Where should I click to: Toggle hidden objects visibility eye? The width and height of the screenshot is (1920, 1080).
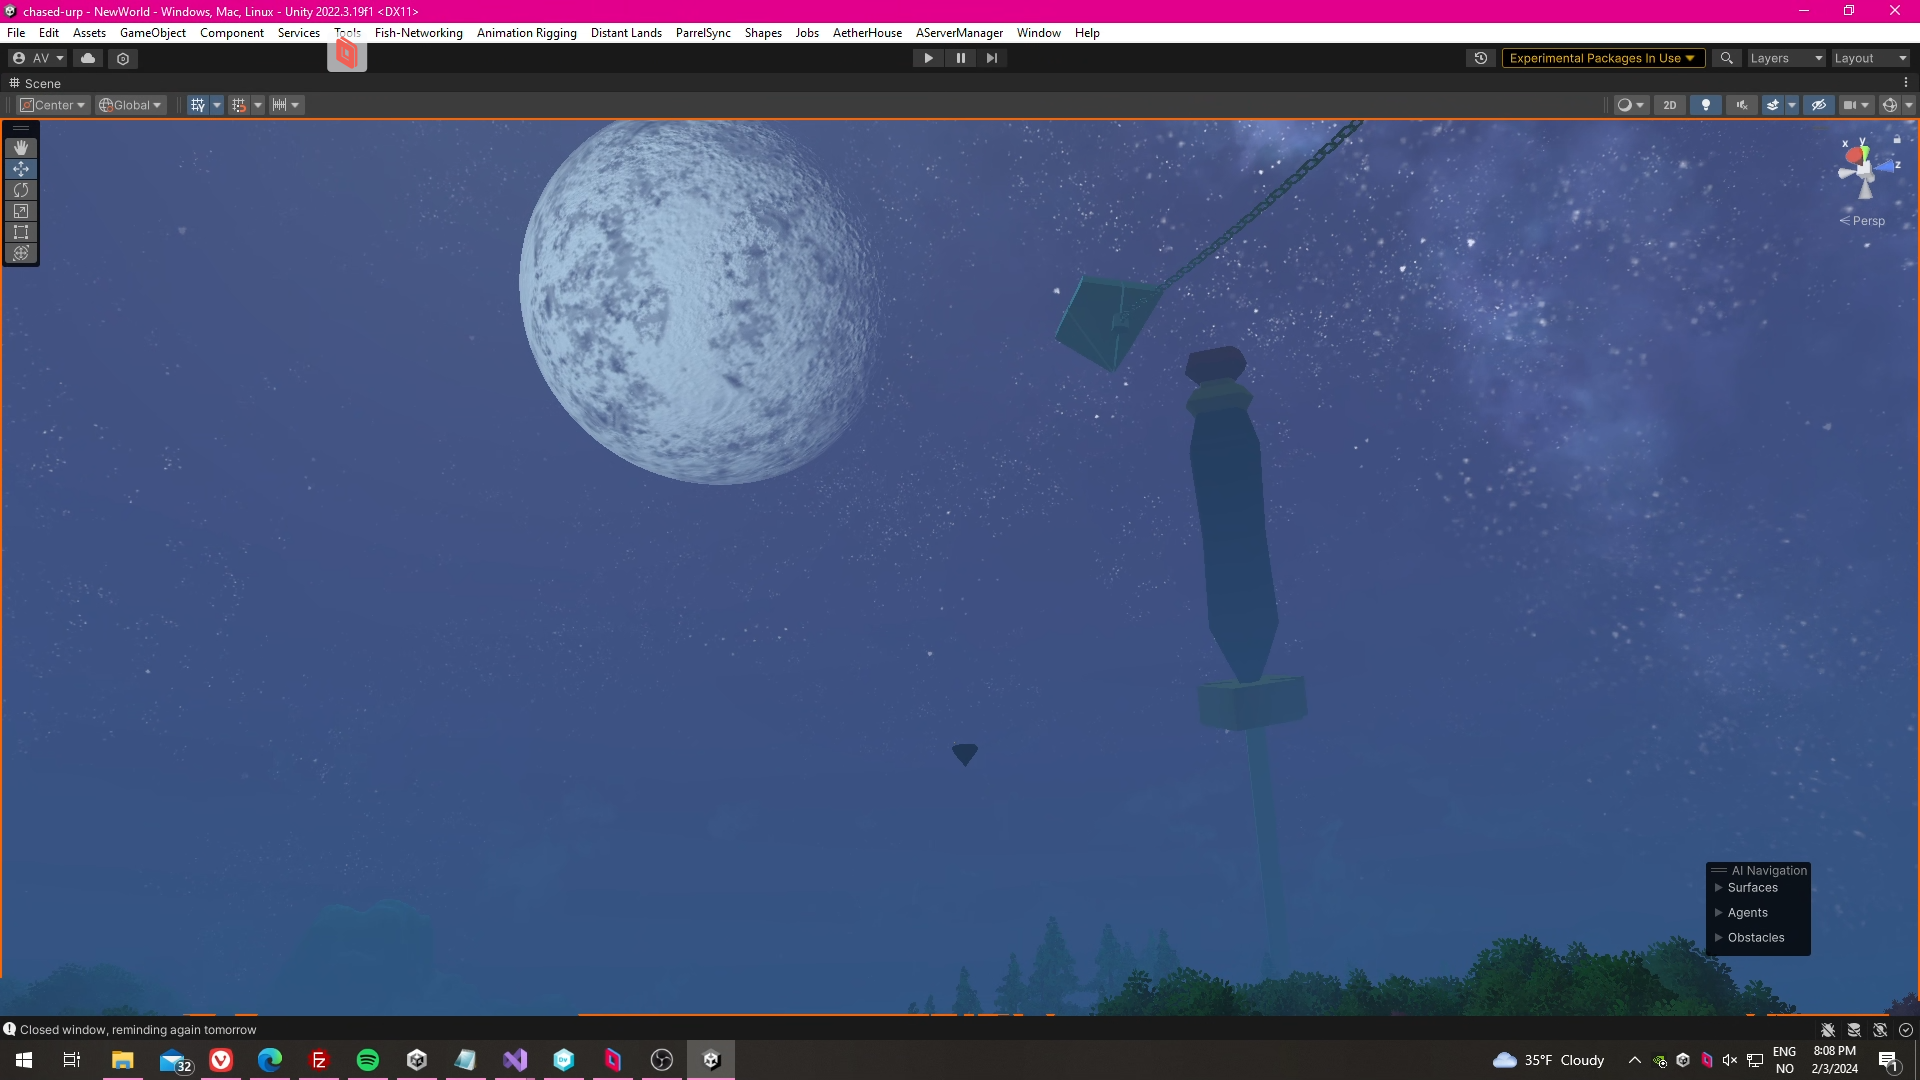[x=1819, y=105]
